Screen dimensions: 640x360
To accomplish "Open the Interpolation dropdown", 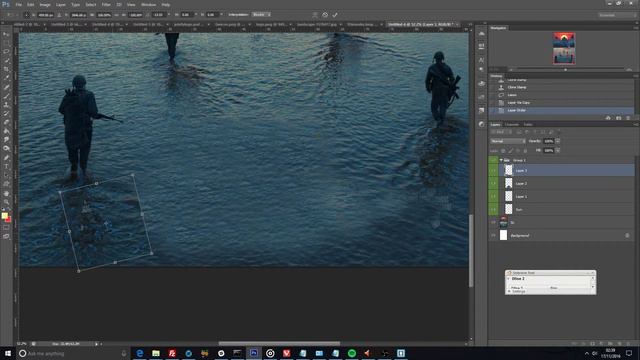I will 261,15.
